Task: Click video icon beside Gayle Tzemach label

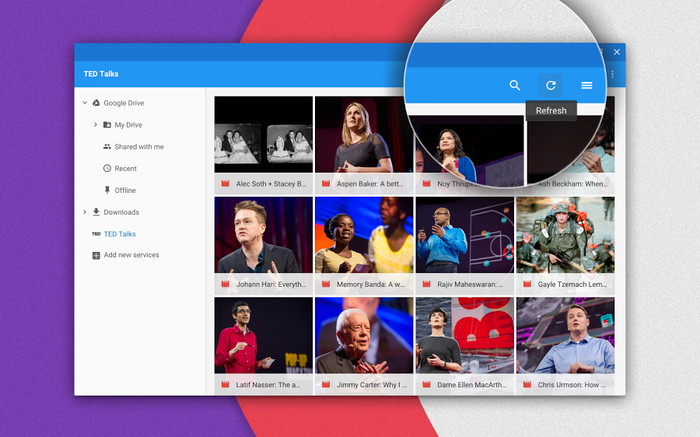Action: coord(527,284)
